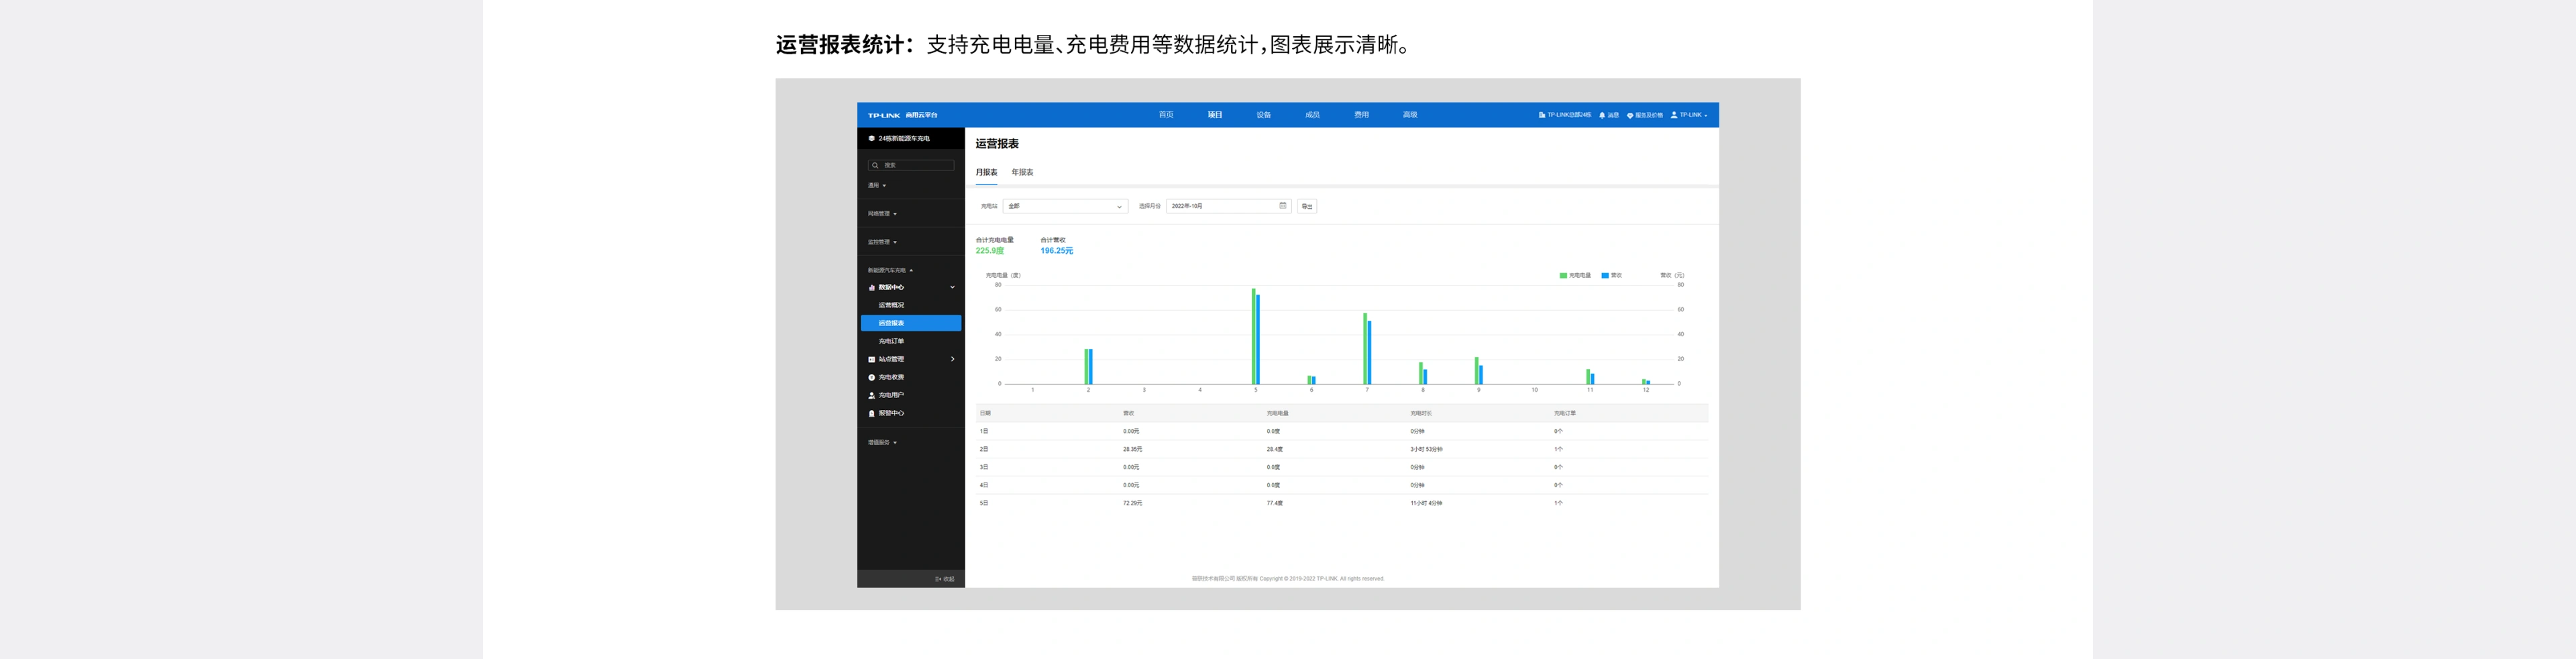This screenshot has height=659, width=2576.
Task: Click the 充电收费 icon in sidebar
Action: [x=871, y=377]
